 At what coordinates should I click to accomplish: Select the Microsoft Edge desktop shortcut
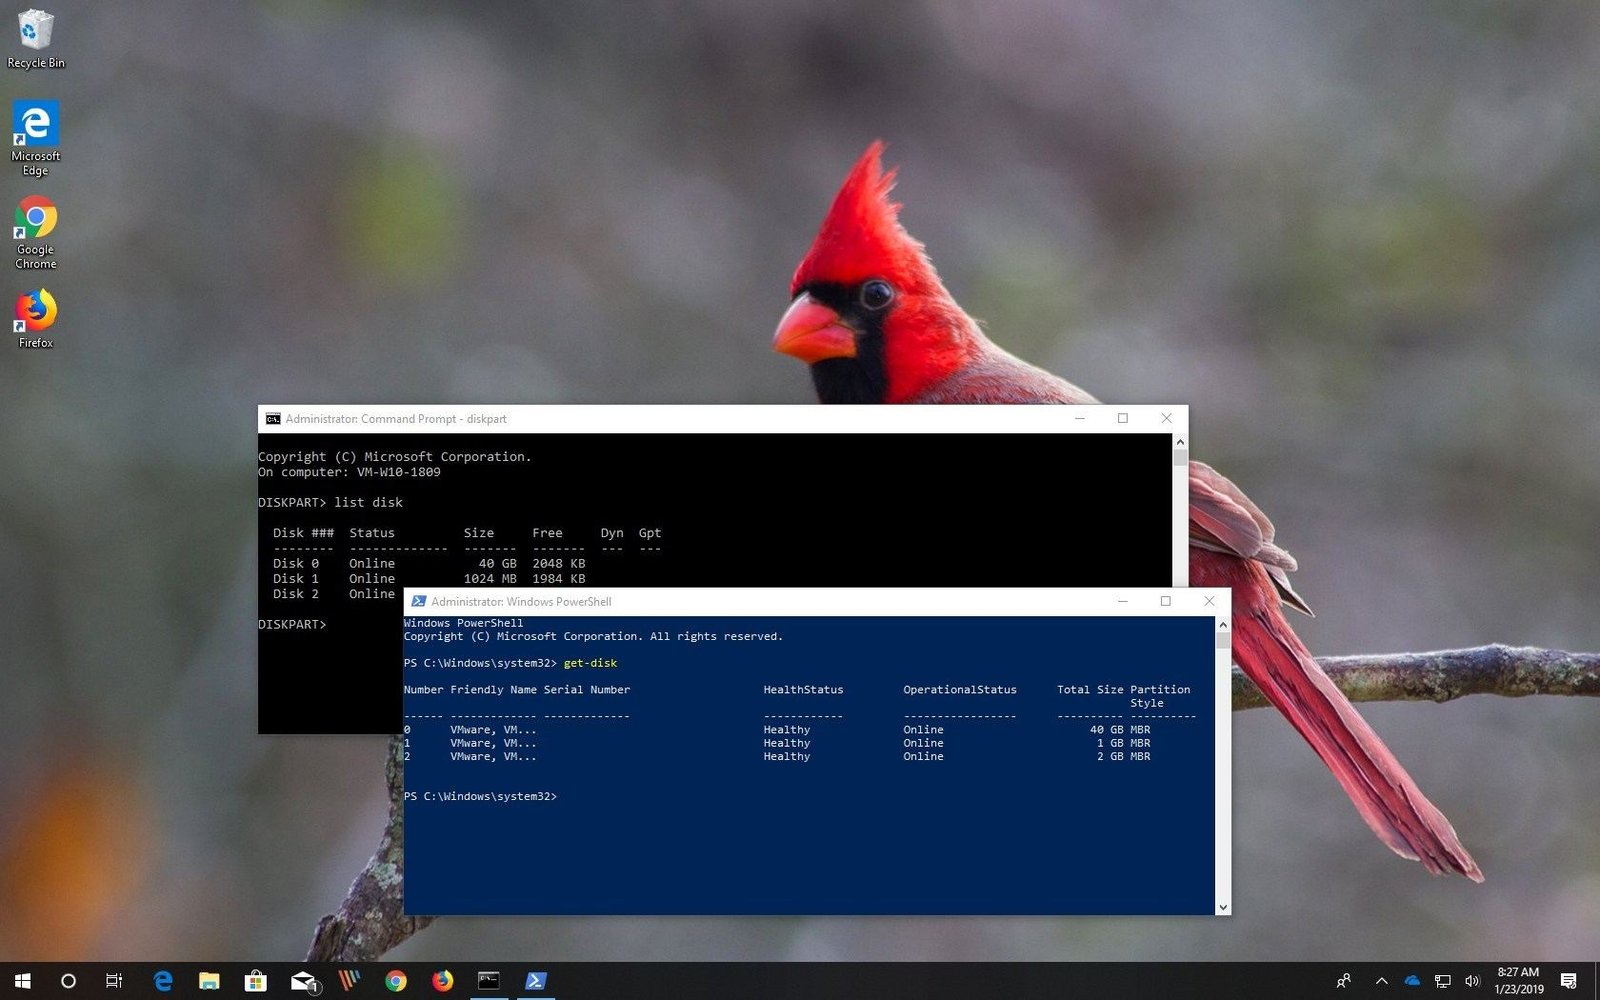(x=35, y=137)
